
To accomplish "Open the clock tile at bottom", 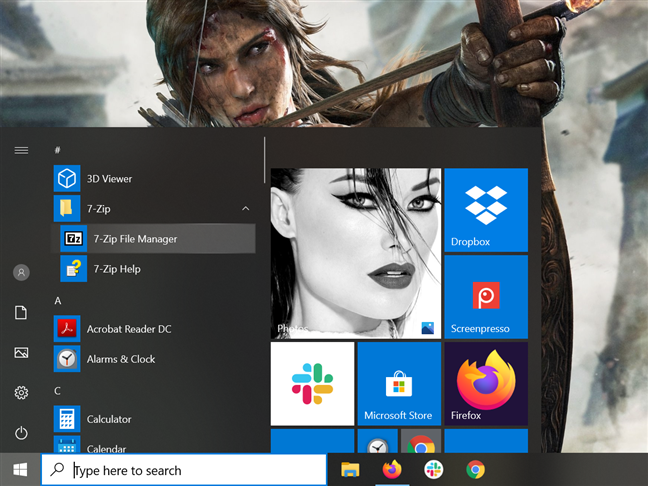I will pyautogui.click(x=378, y=441).
